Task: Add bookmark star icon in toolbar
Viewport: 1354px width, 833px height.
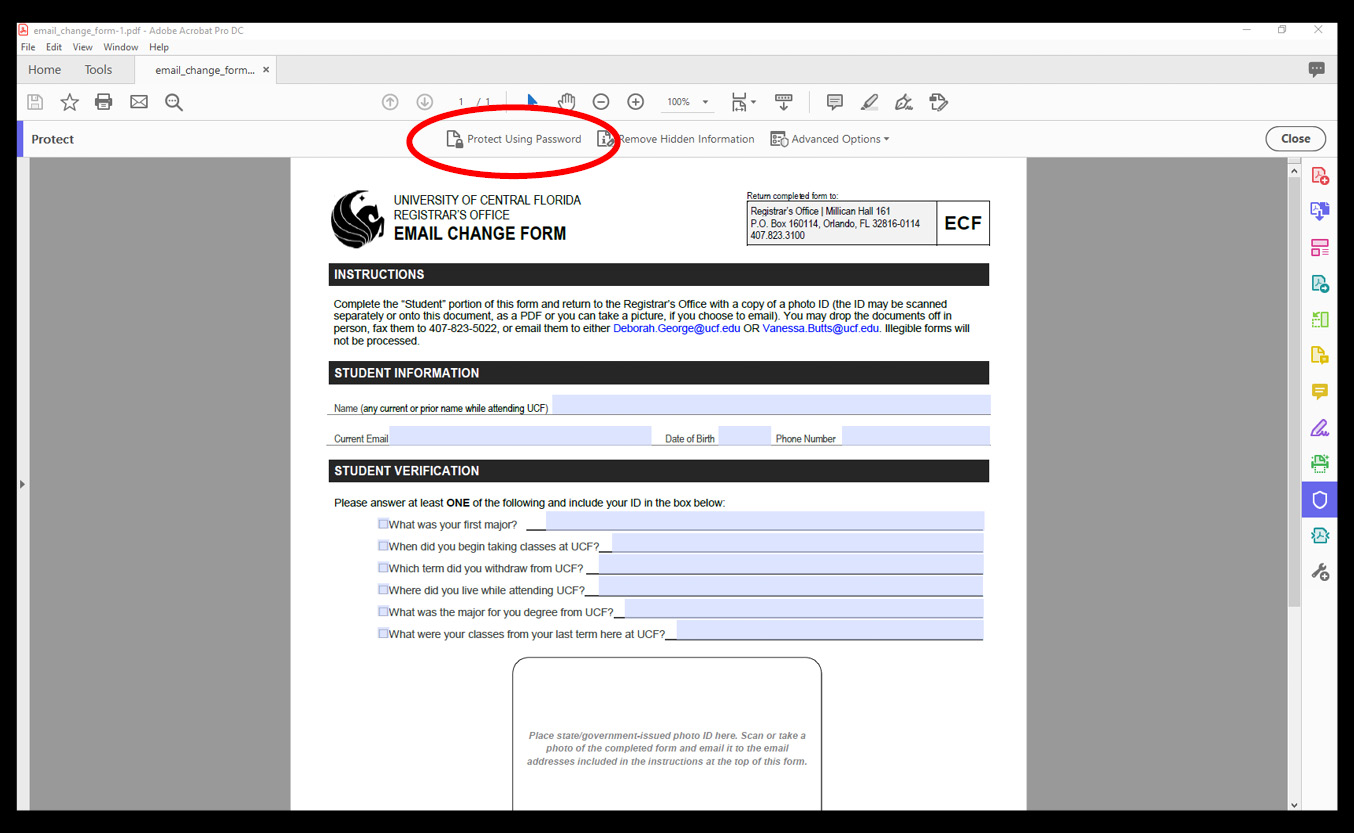Action: 69,102
